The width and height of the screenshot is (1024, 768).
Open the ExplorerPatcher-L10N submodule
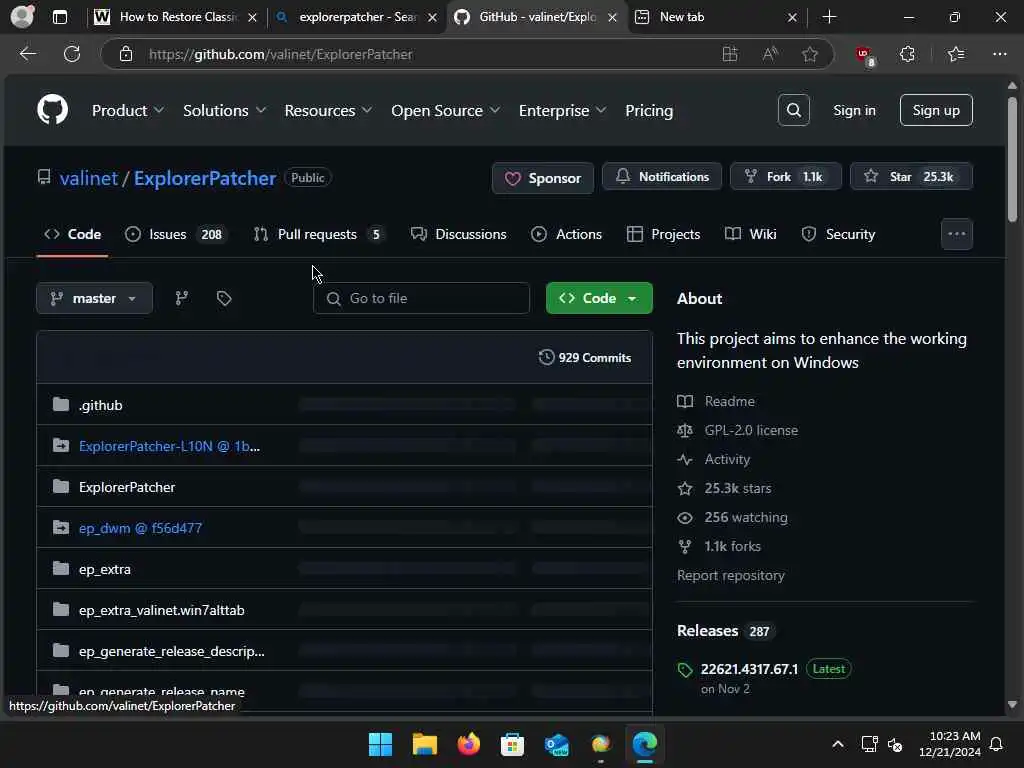169,446
